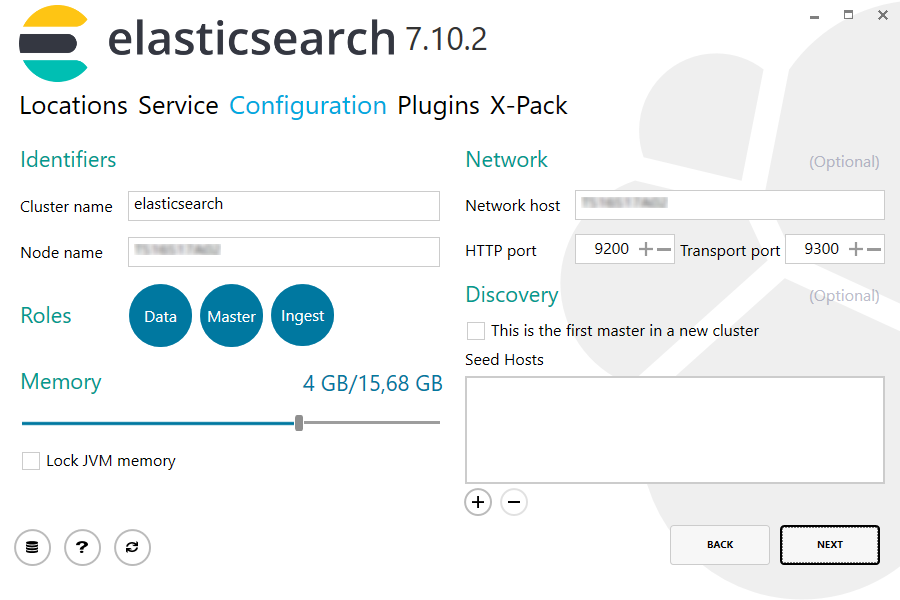Proceed with the NEXT button
Image resolution: width=900 pixels, height=600 pixels.
(830, 544)
